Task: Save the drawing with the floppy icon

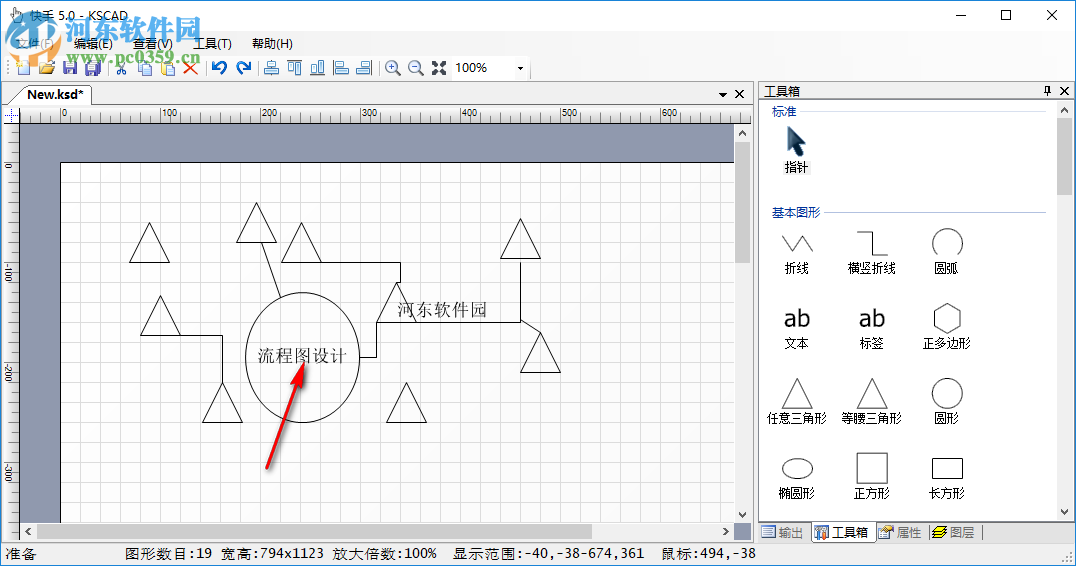Action: pos(70,67)
